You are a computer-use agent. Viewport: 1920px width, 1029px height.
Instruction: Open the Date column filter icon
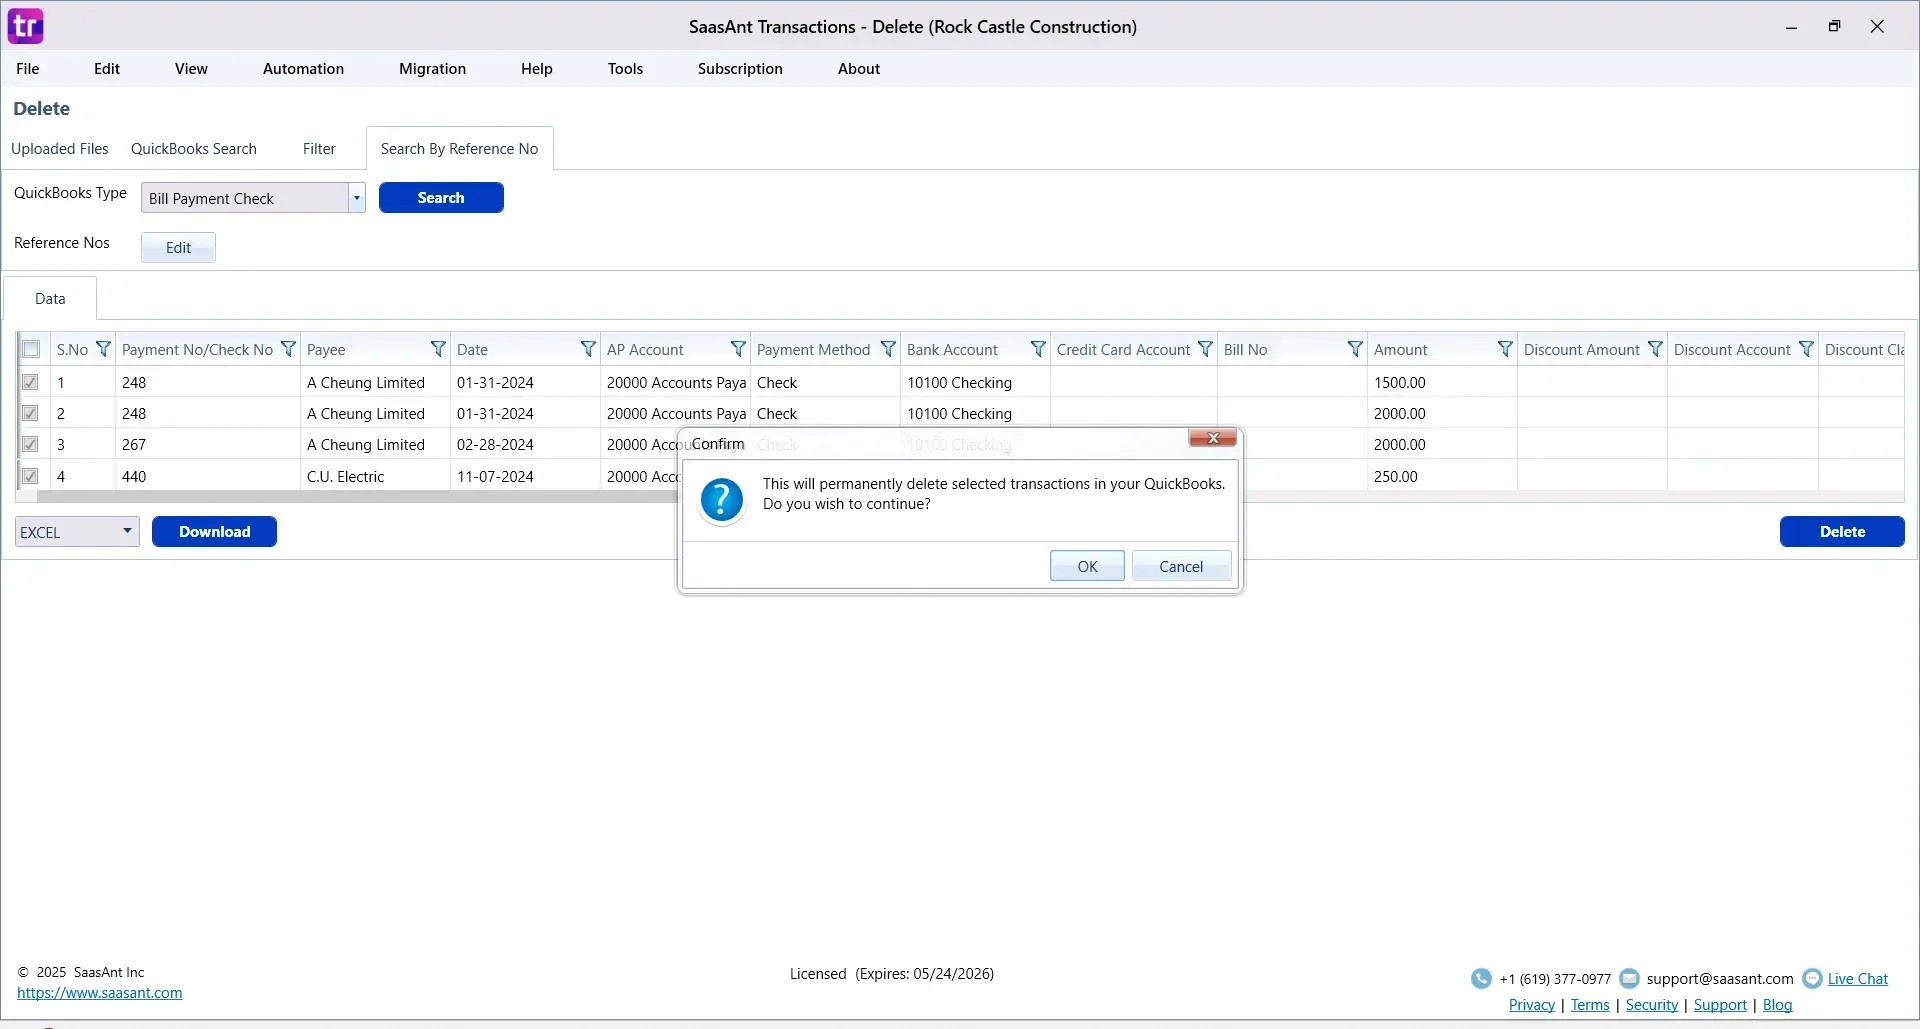588,349
